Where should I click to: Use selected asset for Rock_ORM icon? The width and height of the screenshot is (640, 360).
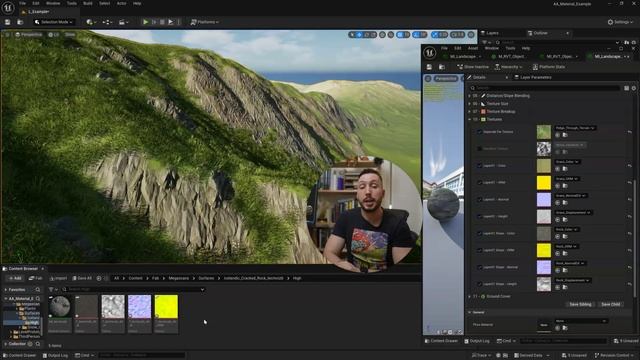pyautogui.click(x=558, y=253)
